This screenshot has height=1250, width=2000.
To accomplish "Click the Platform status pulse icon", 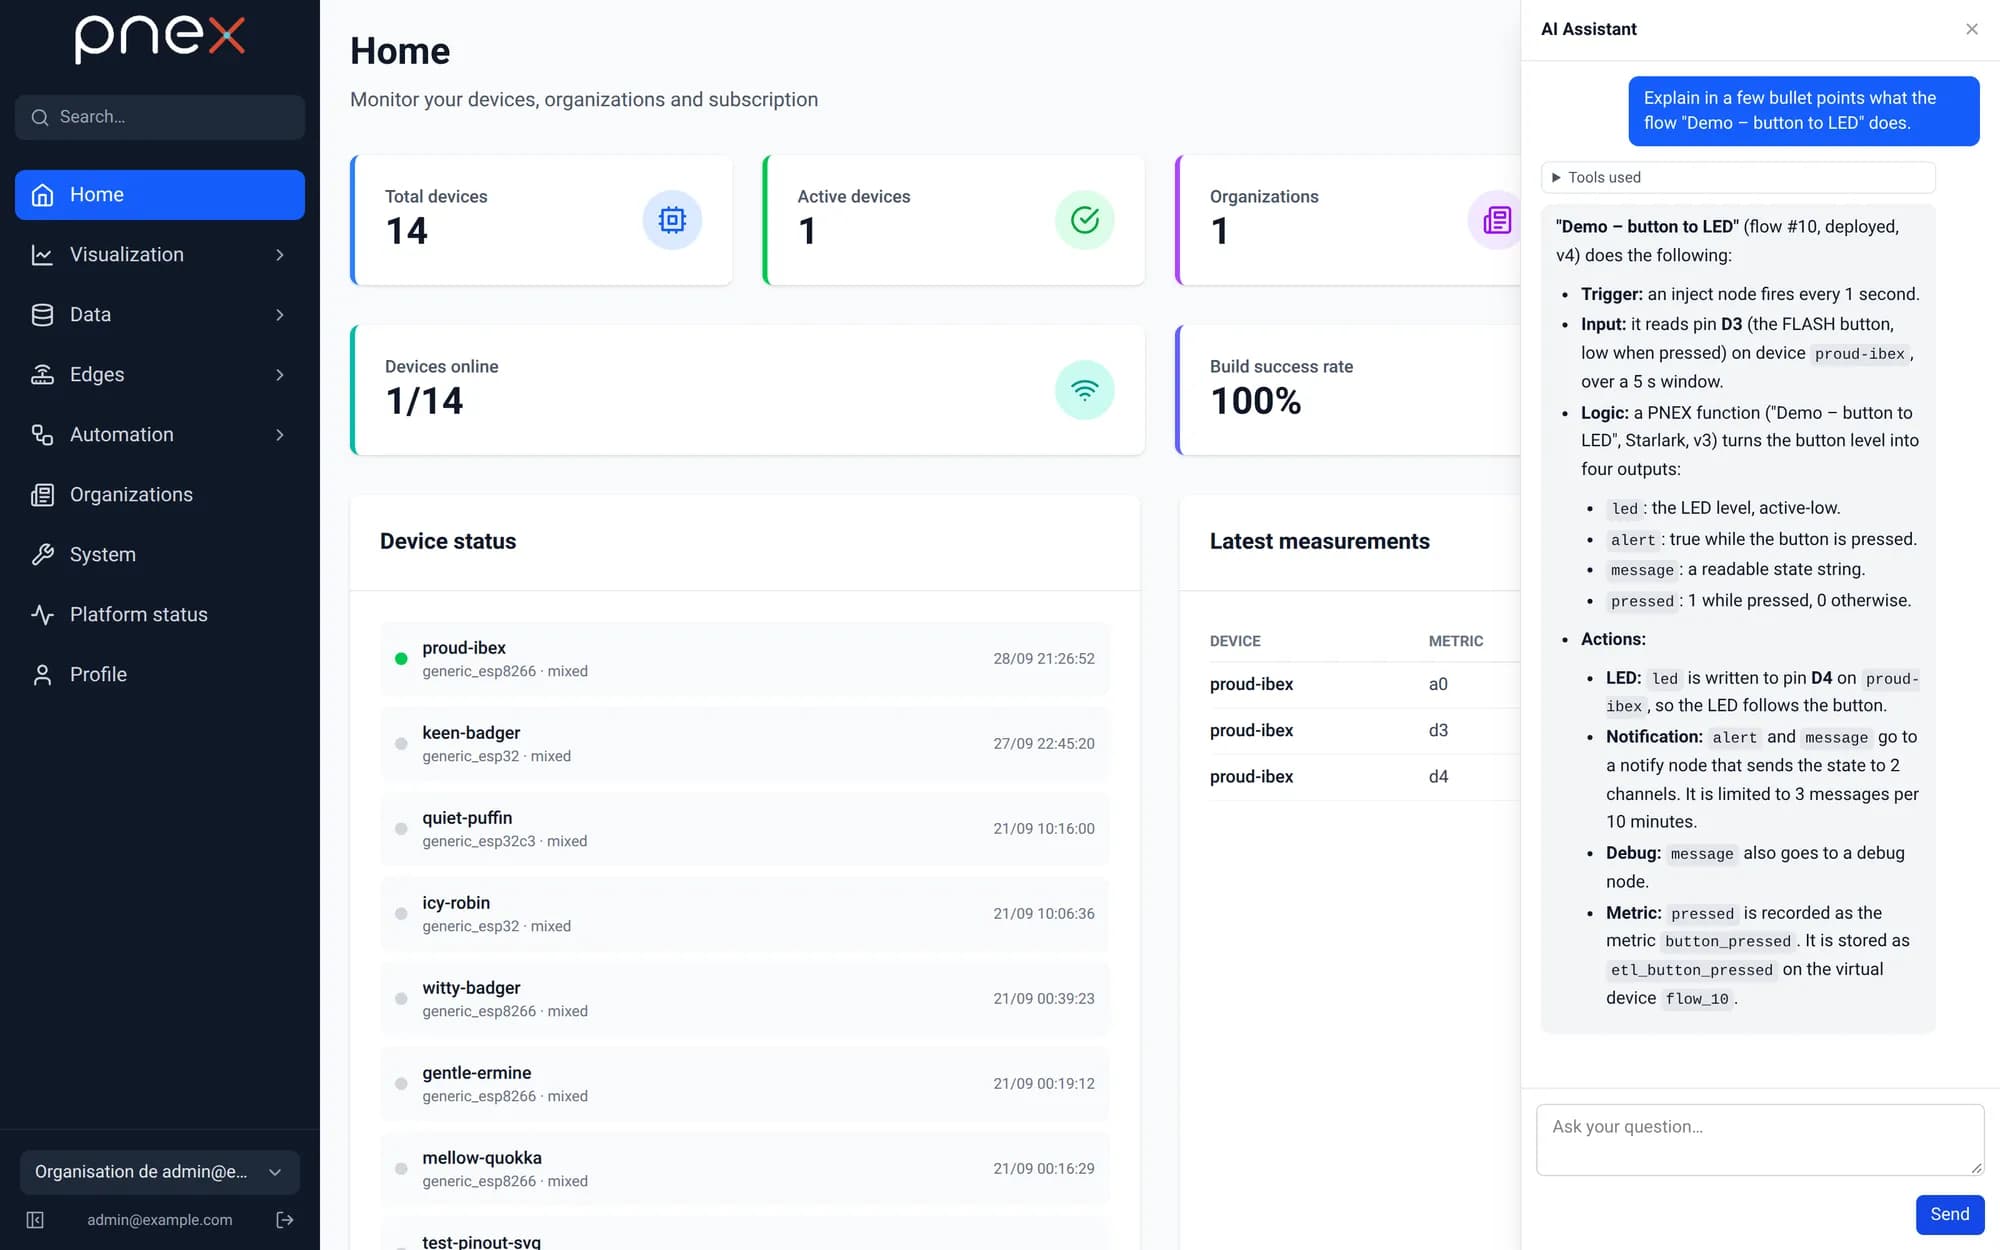I will tap(42, 615).
